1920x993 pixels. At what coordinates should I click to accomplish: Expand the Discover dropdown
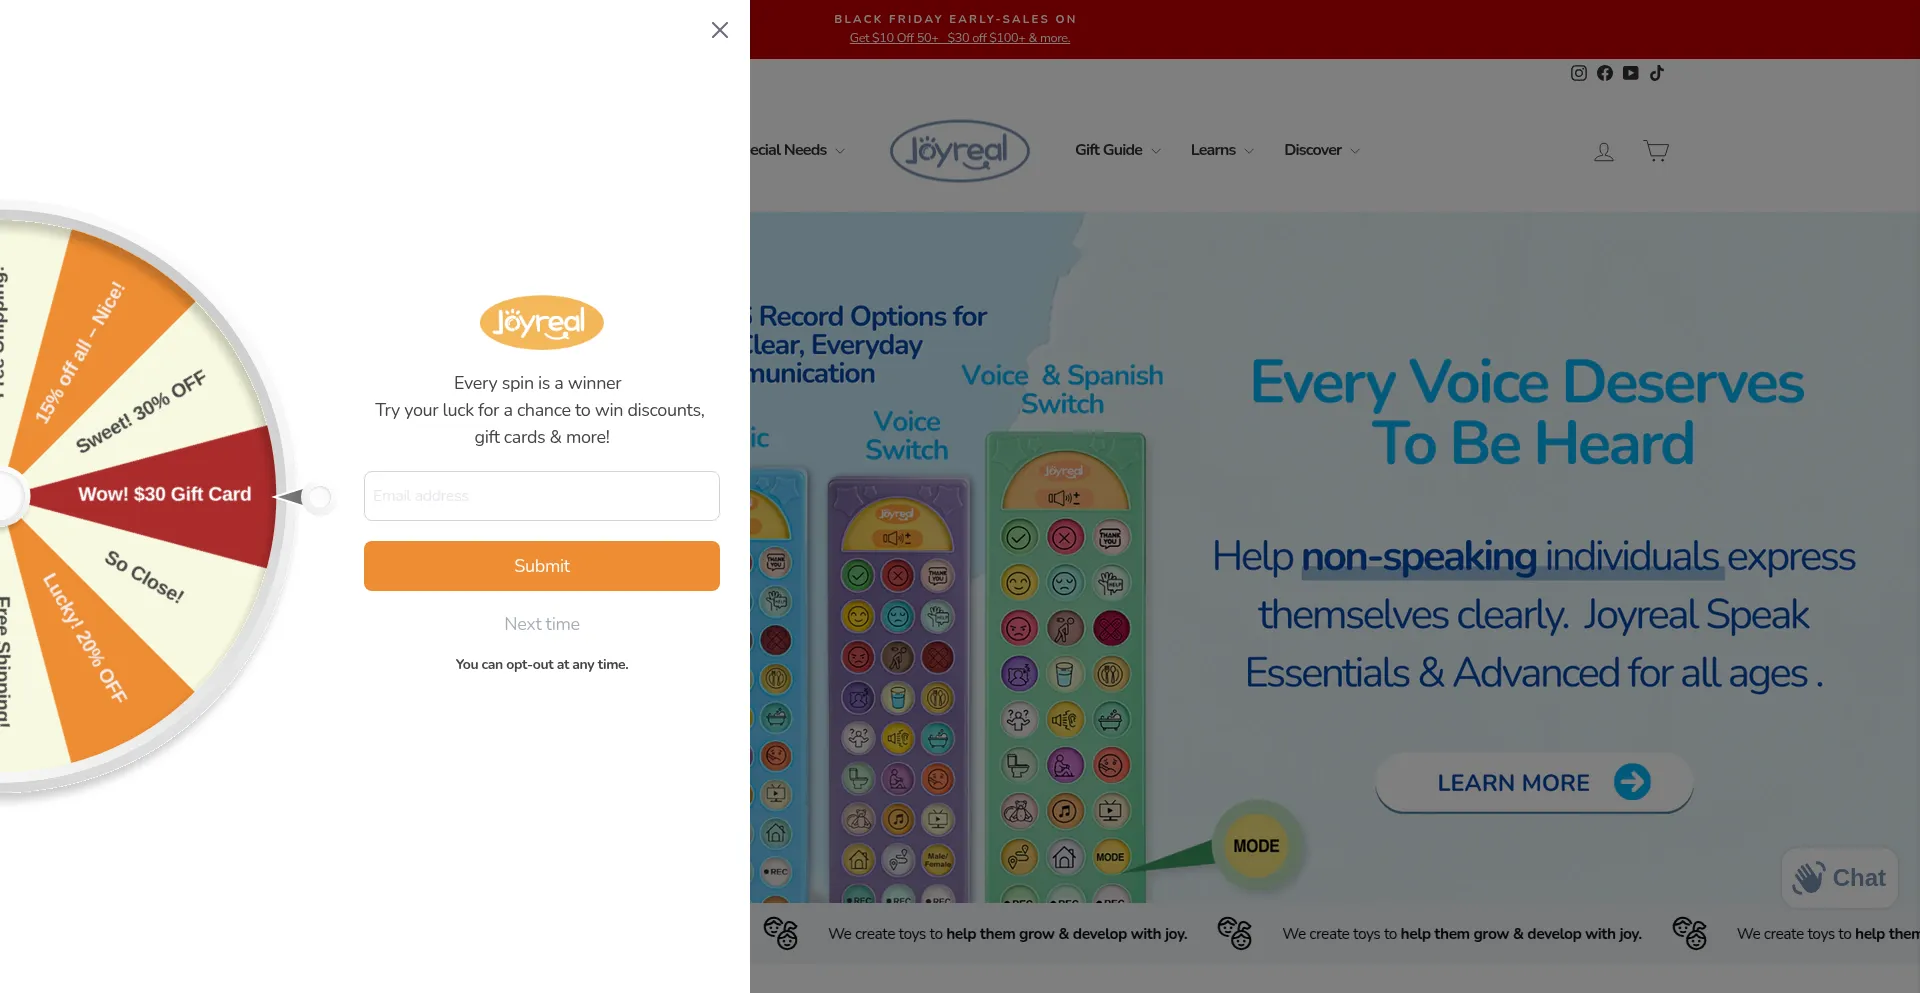(x=1321, y=150)
